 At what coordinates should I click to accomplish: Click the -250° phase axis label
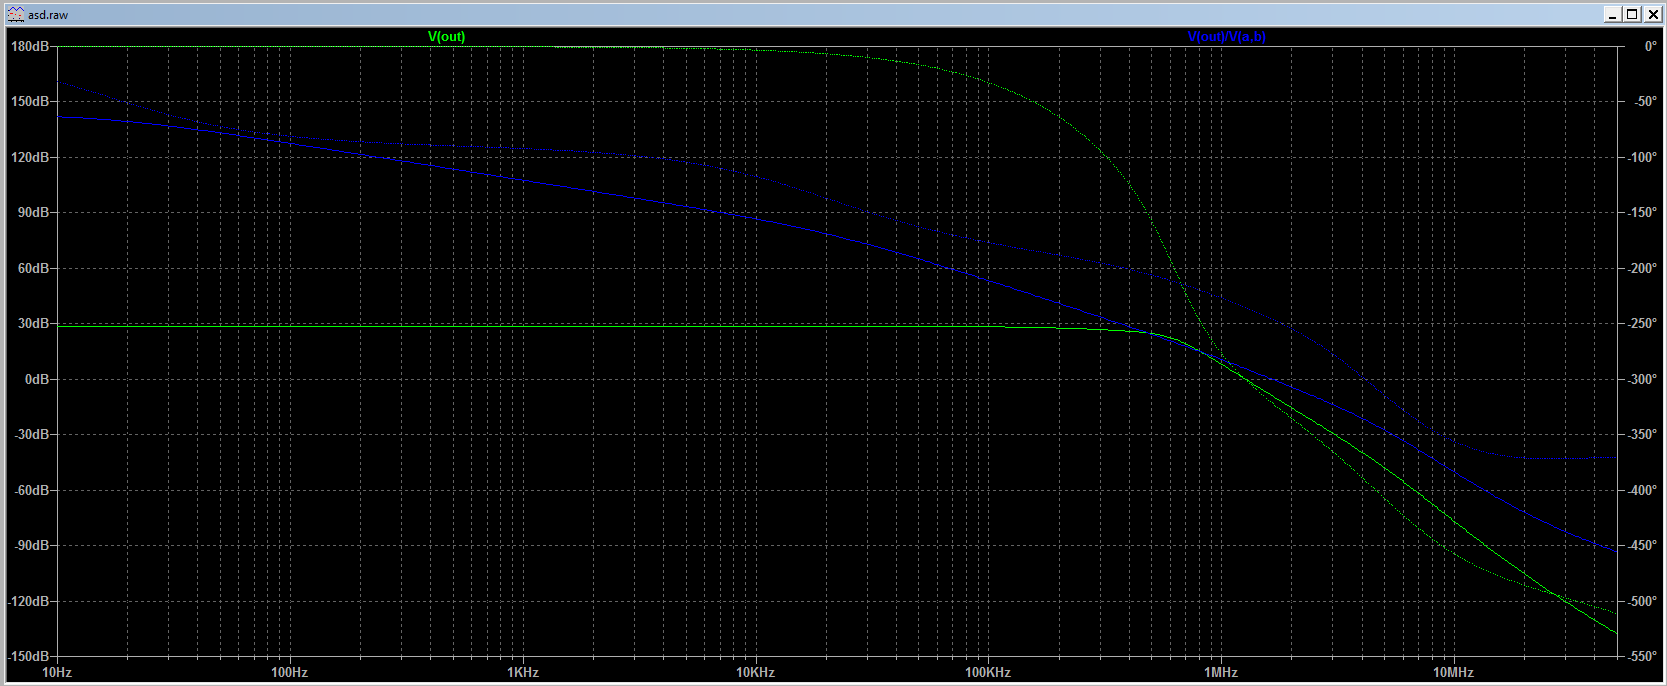click(1643, 324)
